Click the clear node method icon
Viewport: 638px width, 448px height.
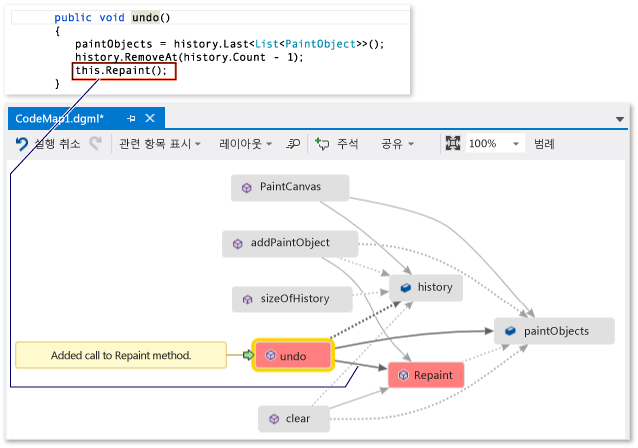tap(274, 419)
